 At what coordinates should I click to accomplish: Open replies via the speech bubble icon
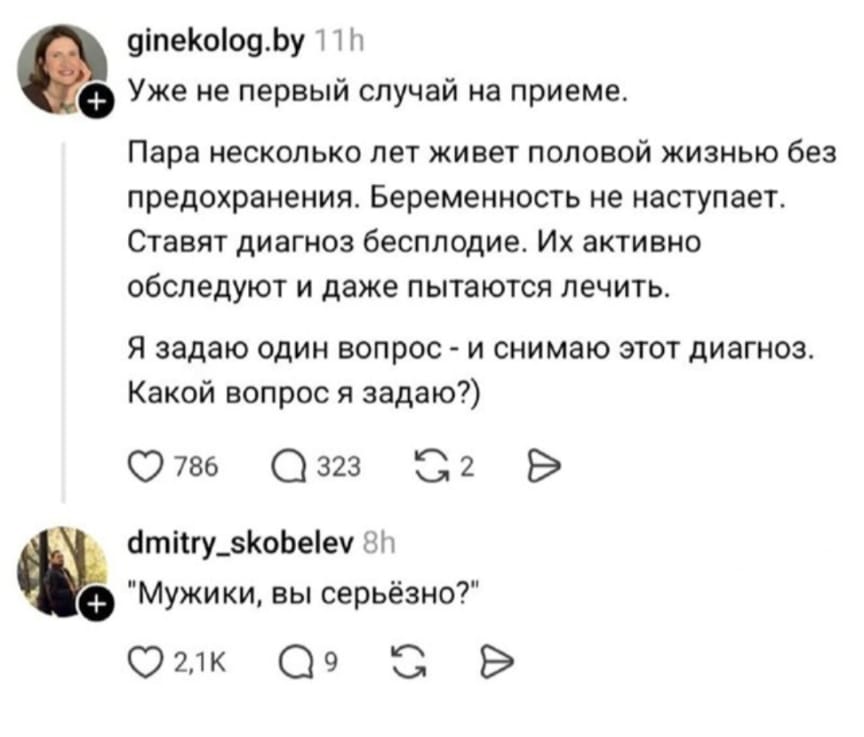tap(290, 464)
